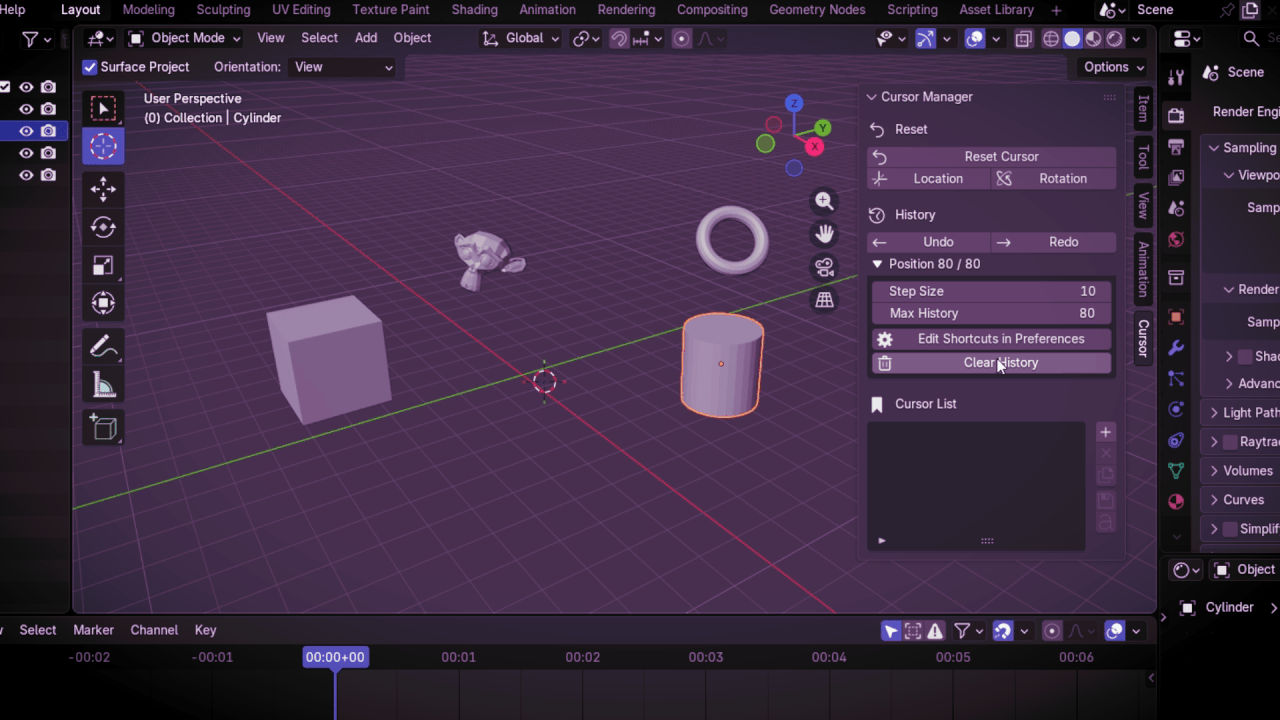
Task: Open the Render properties tab icon
Action: click(1176, 116)
